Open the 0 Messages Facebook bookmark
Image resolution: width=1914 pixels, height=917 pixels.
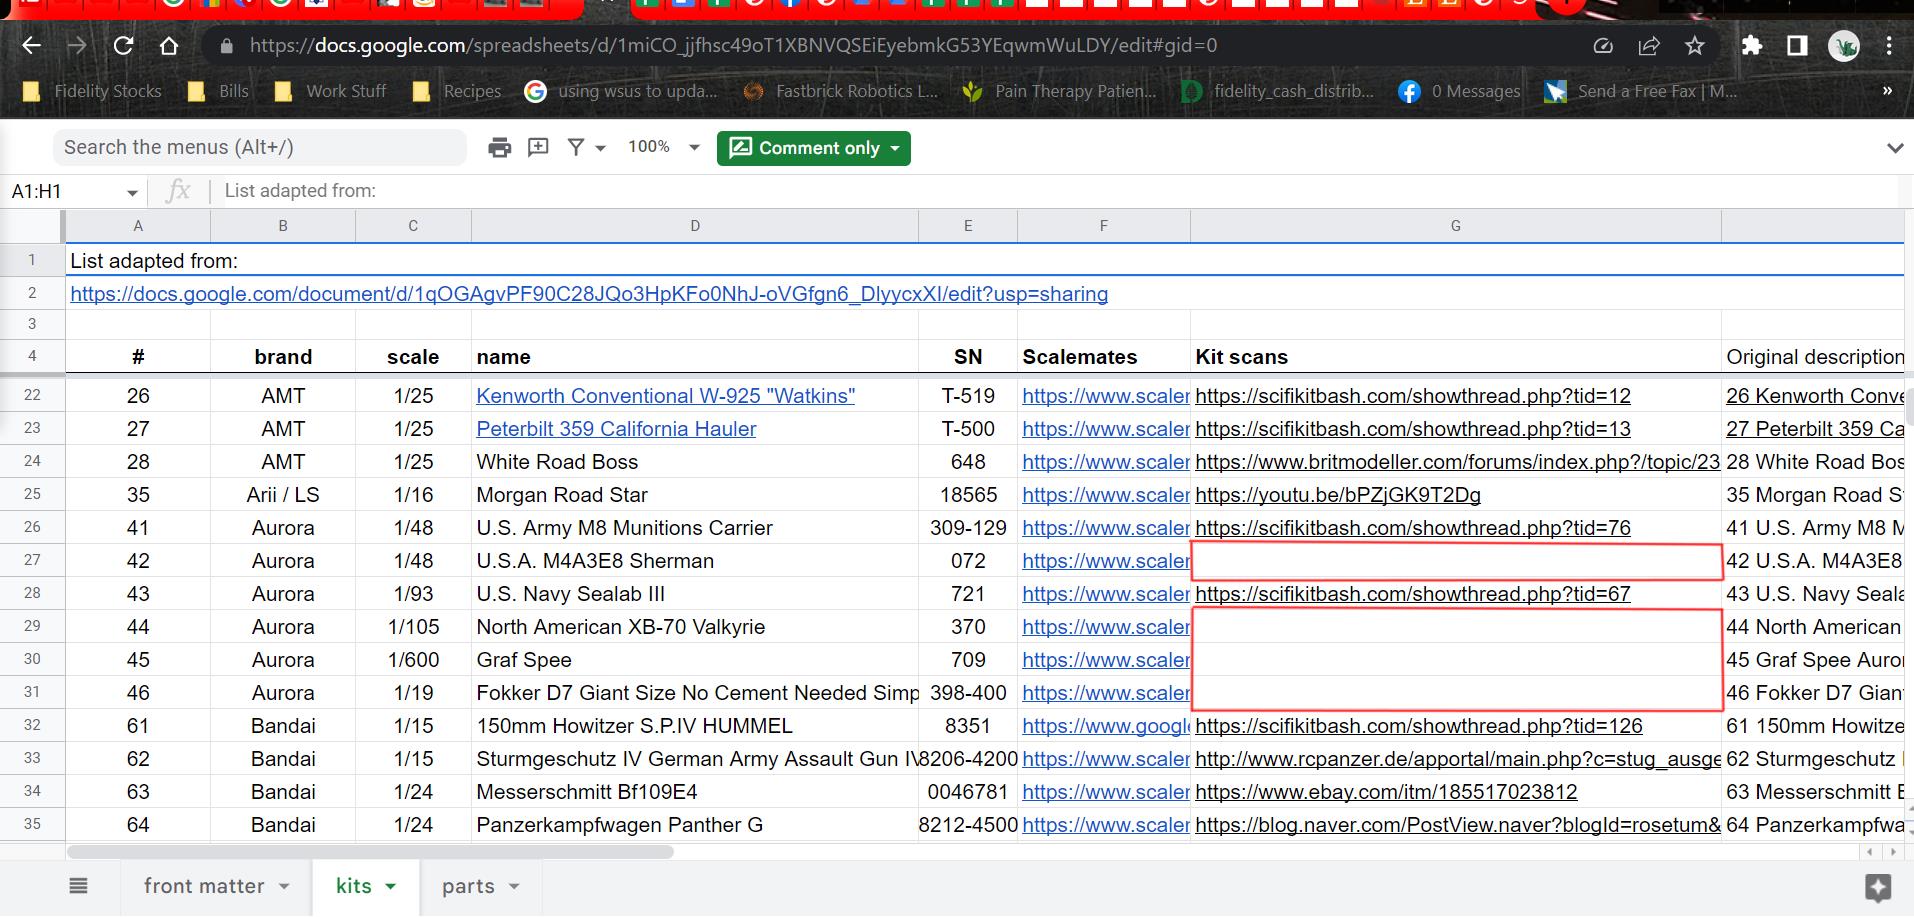(x=1459, y=91)
